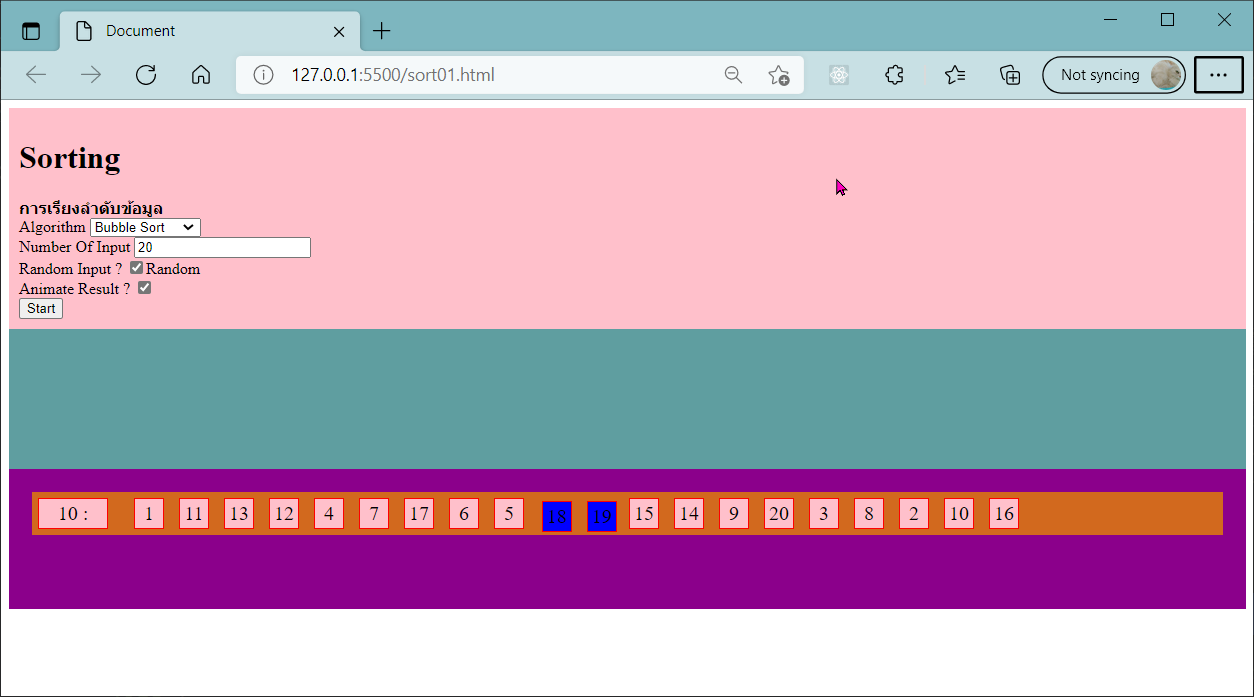
Task: Click the number box 1
Action: [149, 514]
